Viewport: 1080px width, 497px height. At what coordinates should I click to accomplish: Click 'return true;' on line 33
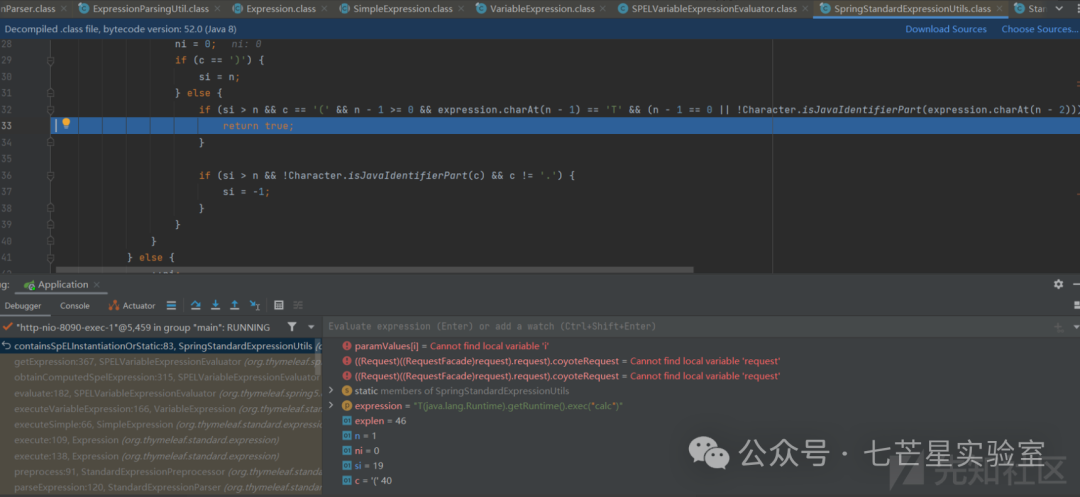tap(258, 126)
